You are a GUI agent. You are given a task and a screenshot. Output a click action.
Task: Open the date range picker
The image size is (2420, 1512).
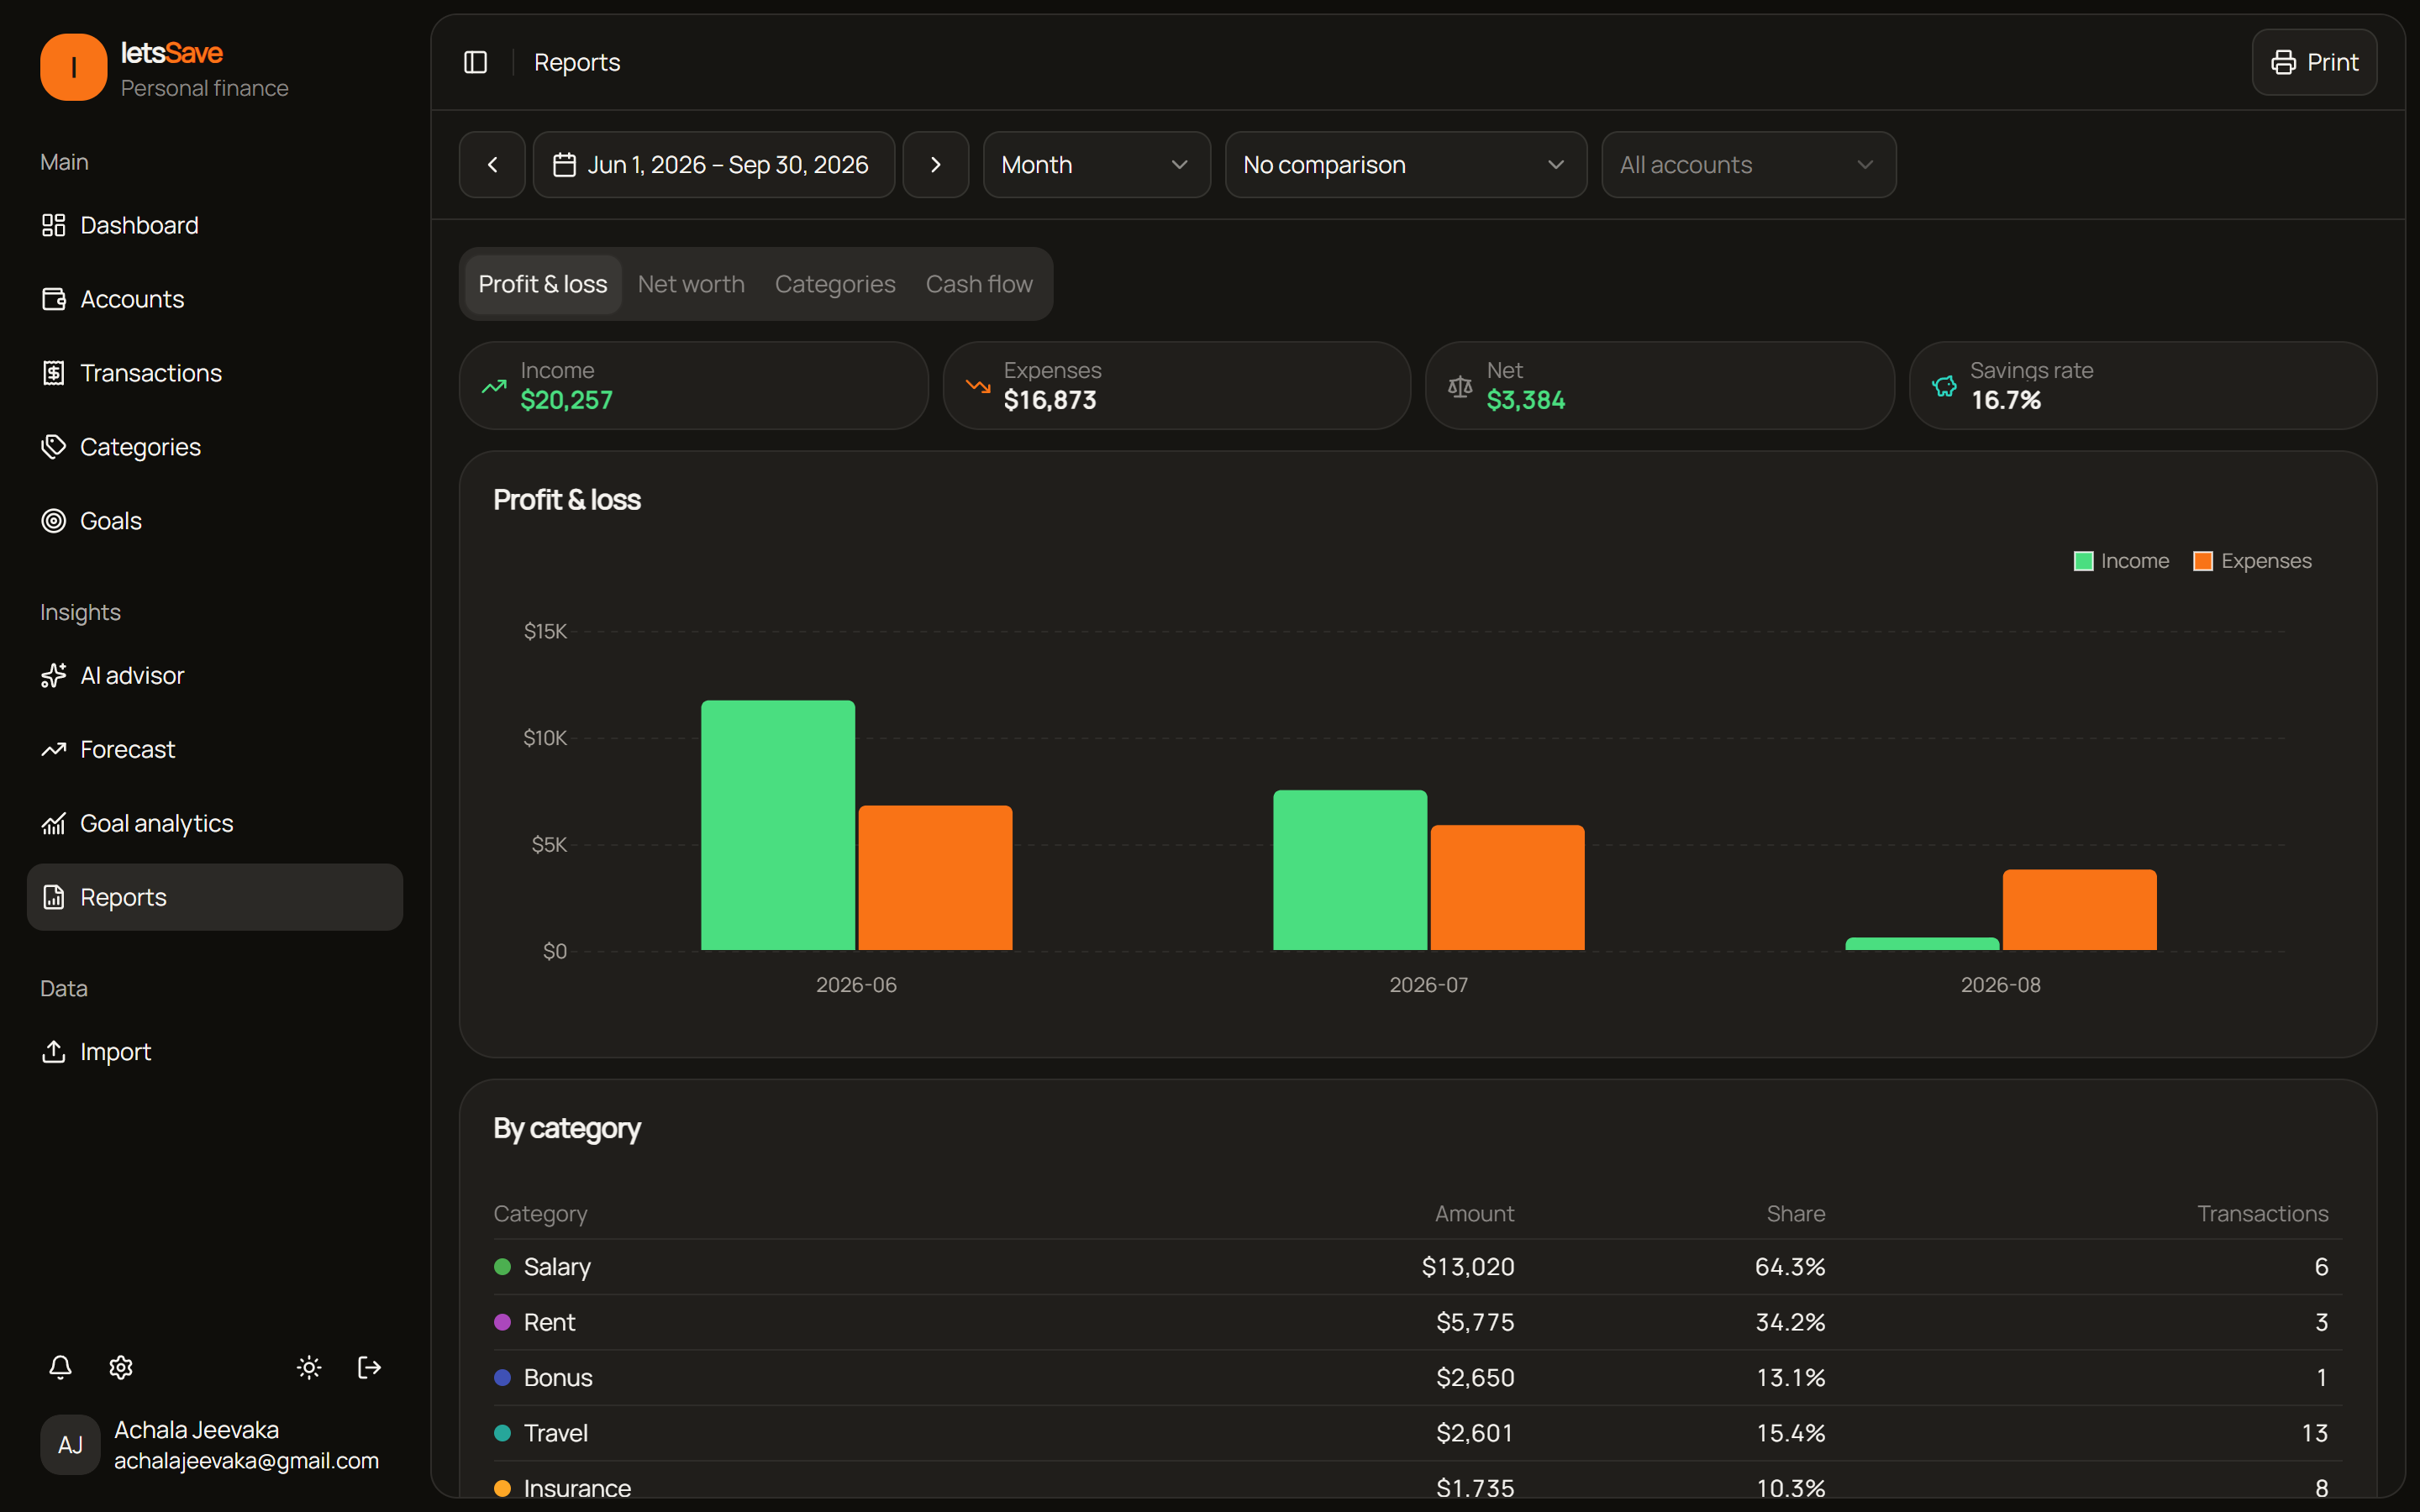[x=714, y=165]
